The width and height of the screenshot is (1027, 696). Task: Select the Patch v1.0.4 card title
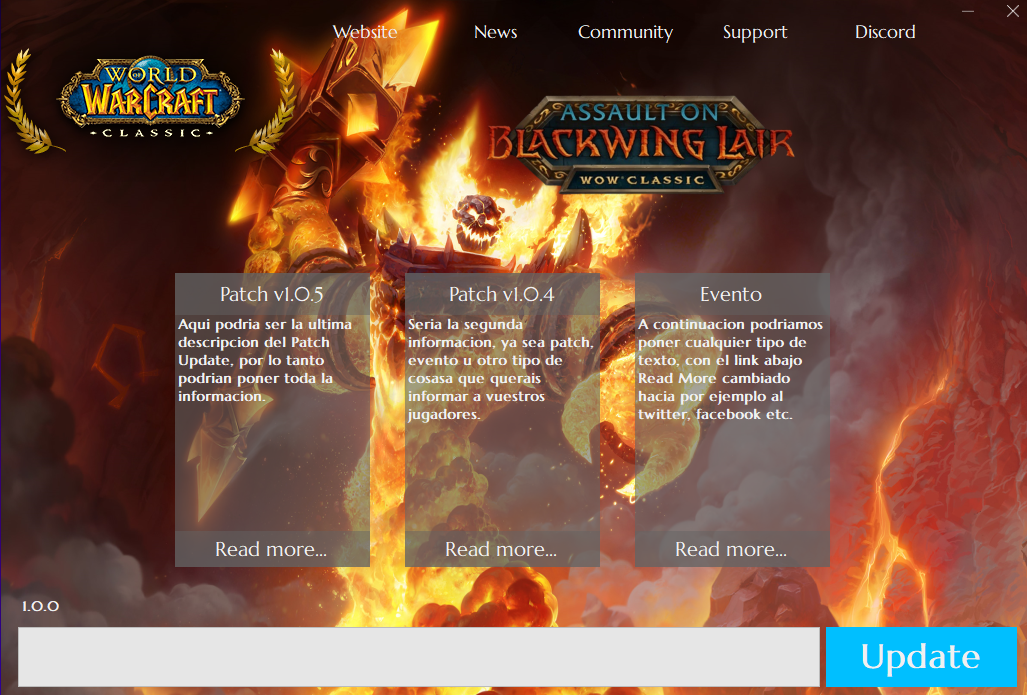(502, 295)
